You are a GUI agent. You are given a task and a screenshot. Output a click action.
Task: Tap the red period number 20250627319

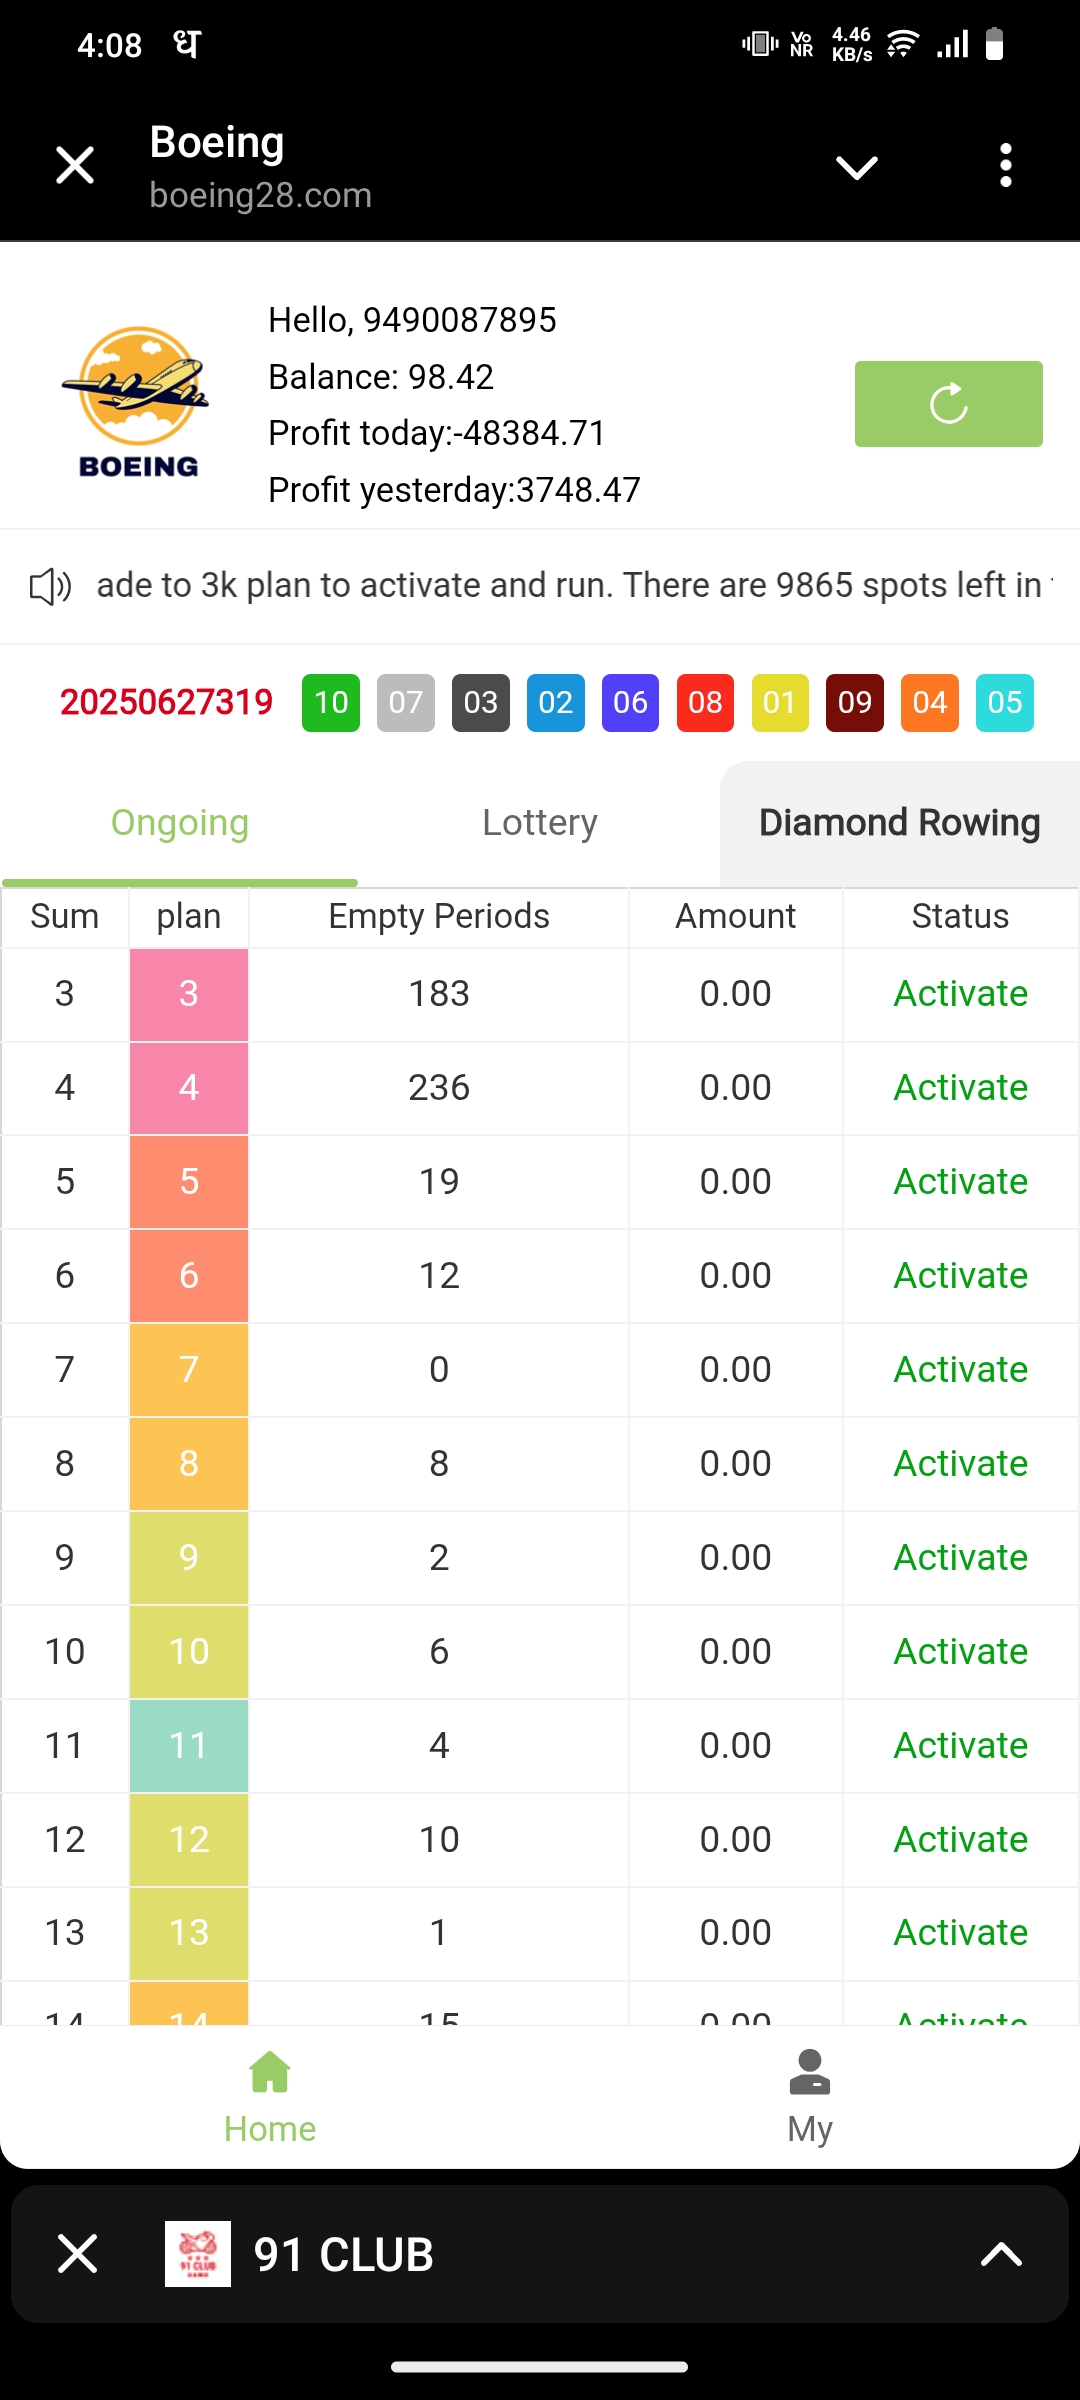[166, 703]
